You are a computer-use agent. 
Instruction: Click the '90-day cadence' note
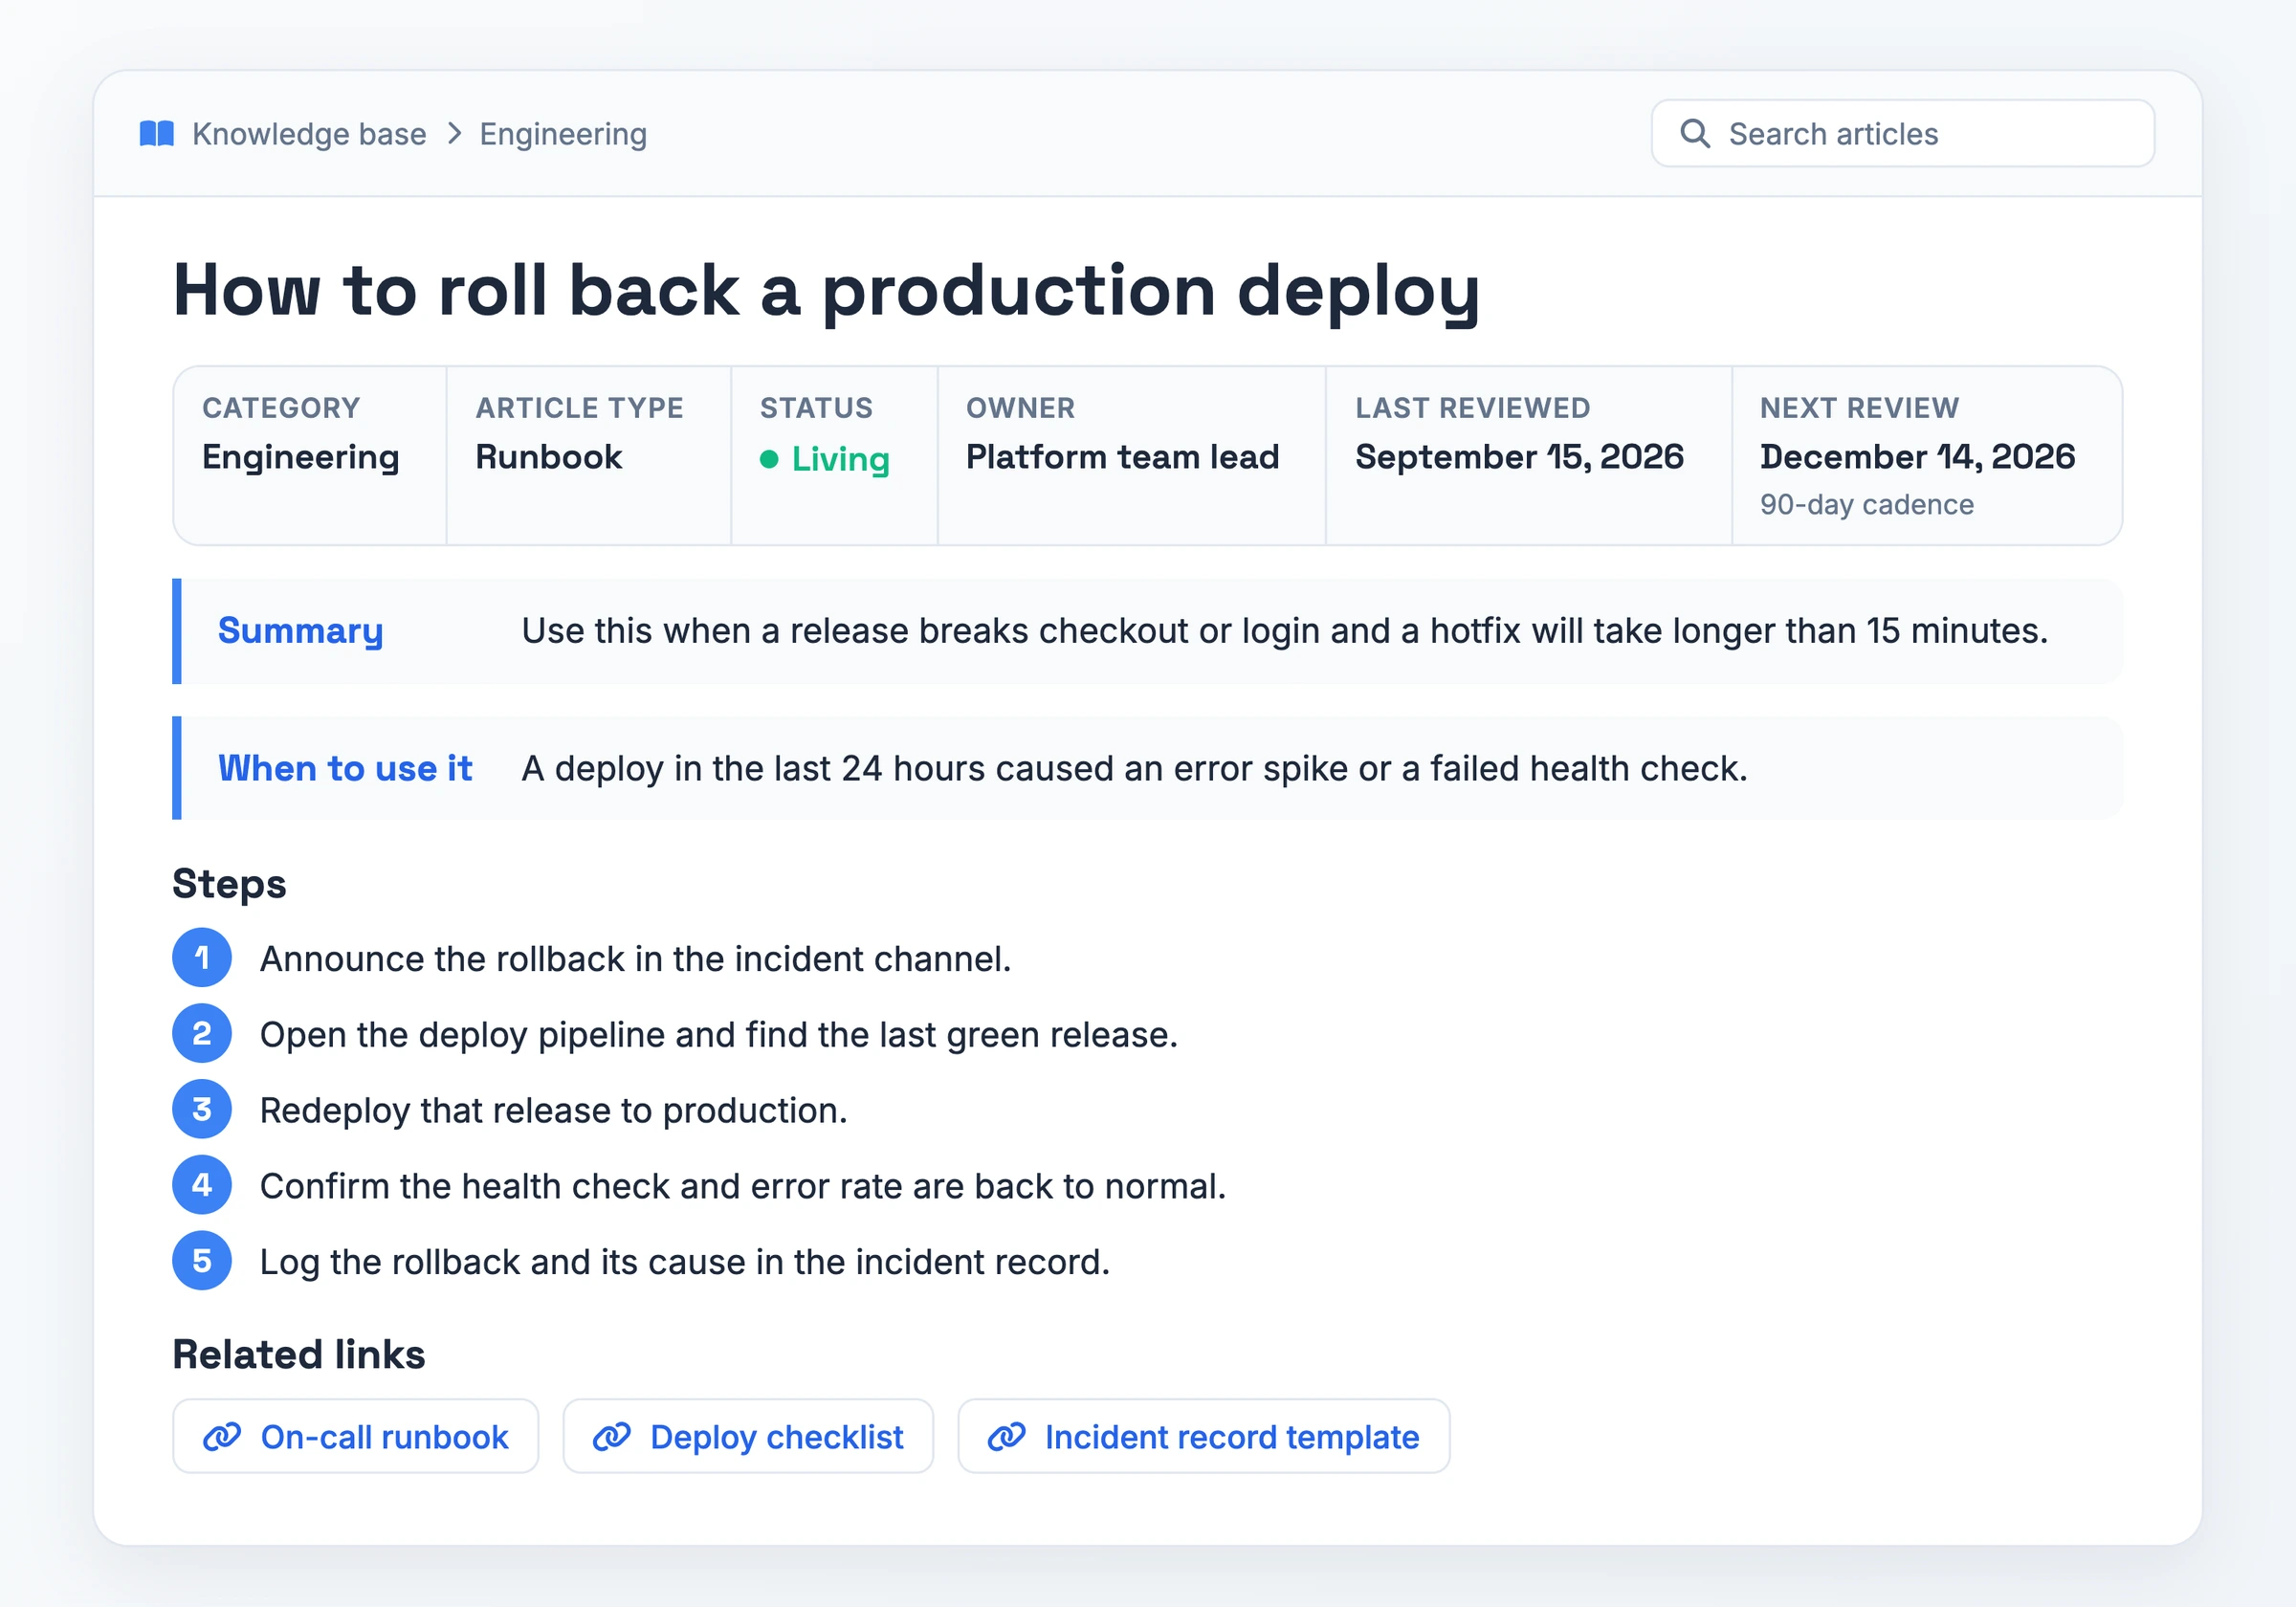(x=1867, y=505)
